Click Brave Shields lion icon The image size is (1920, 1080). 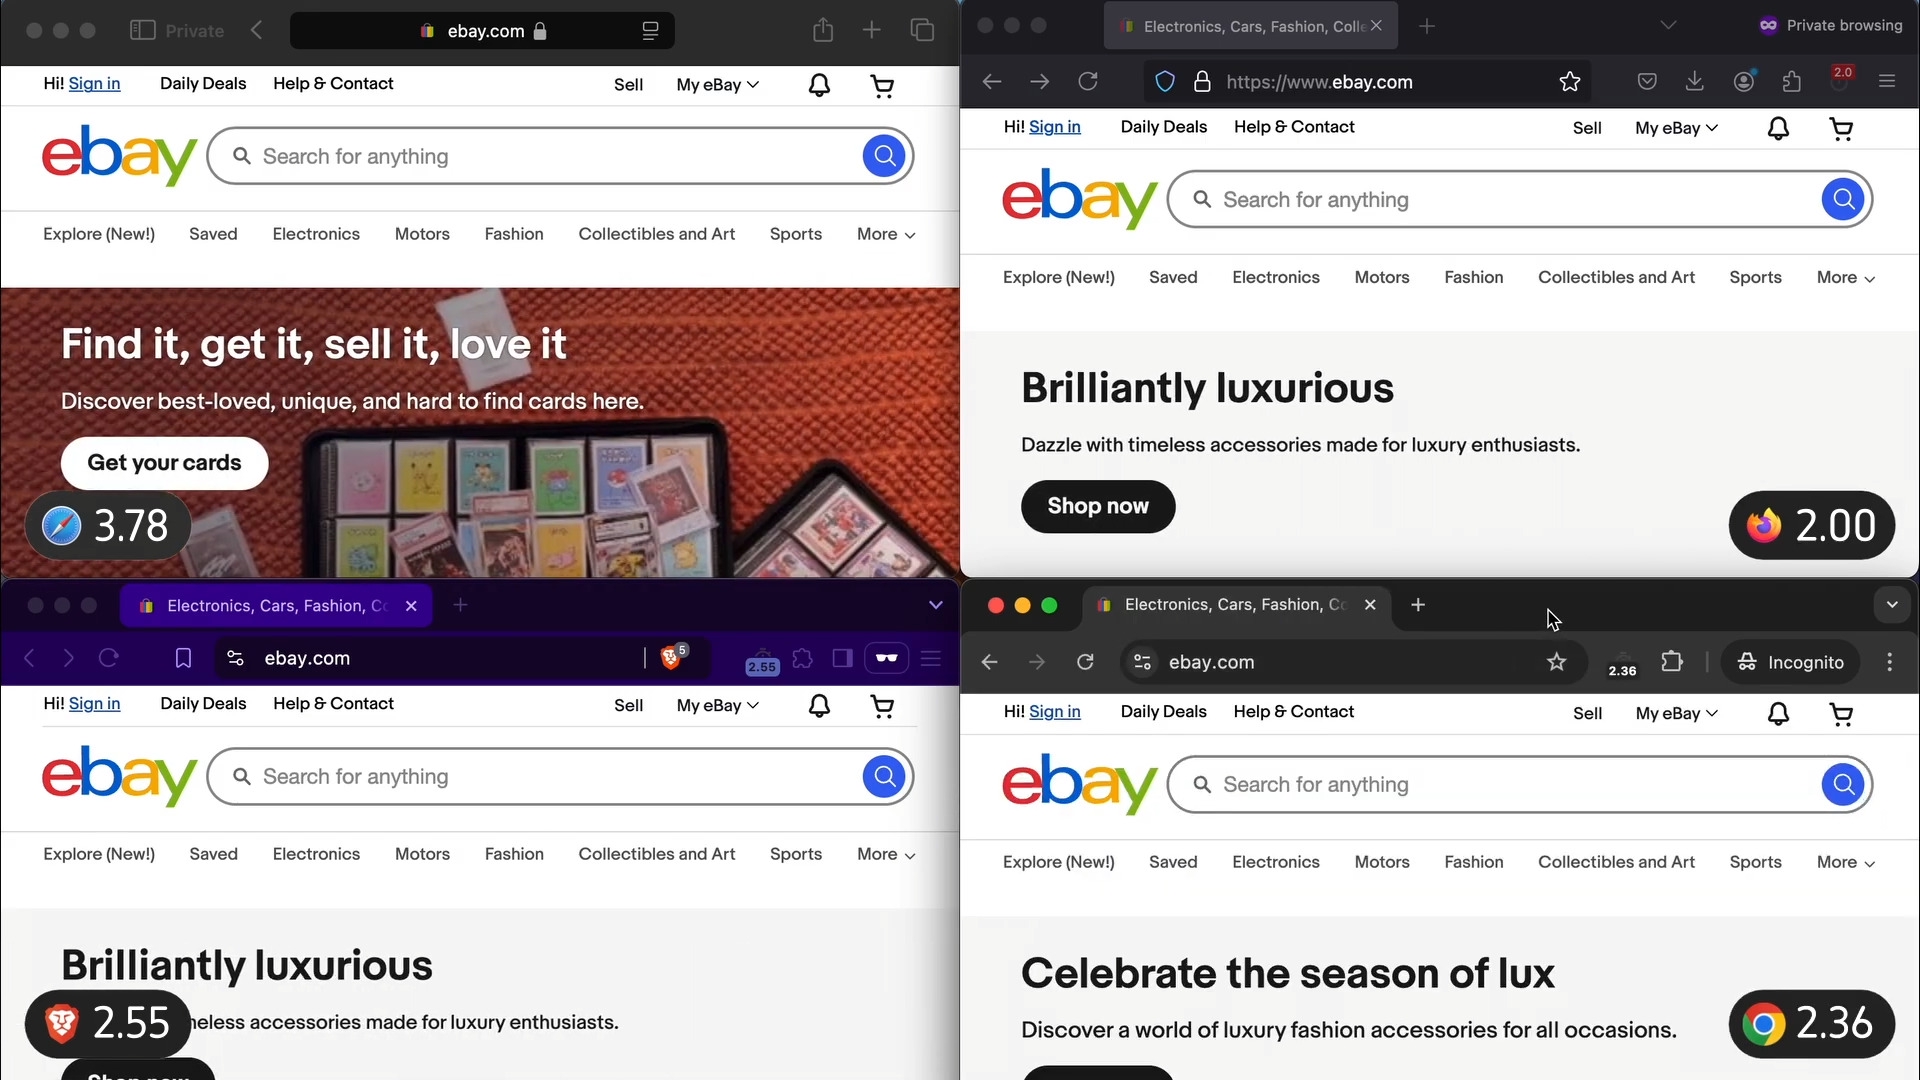[672, 657]
